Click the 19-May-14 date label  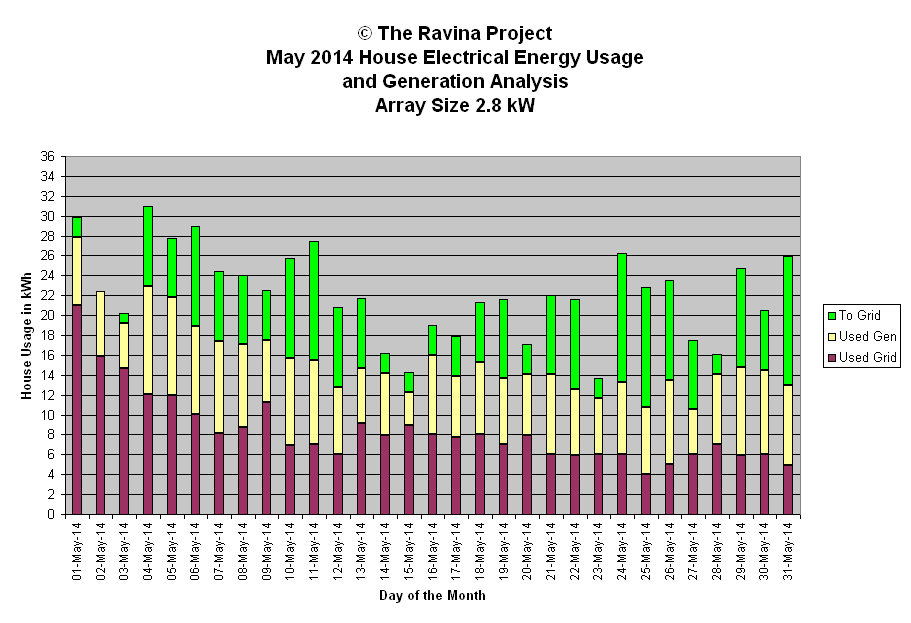[503, 551]
